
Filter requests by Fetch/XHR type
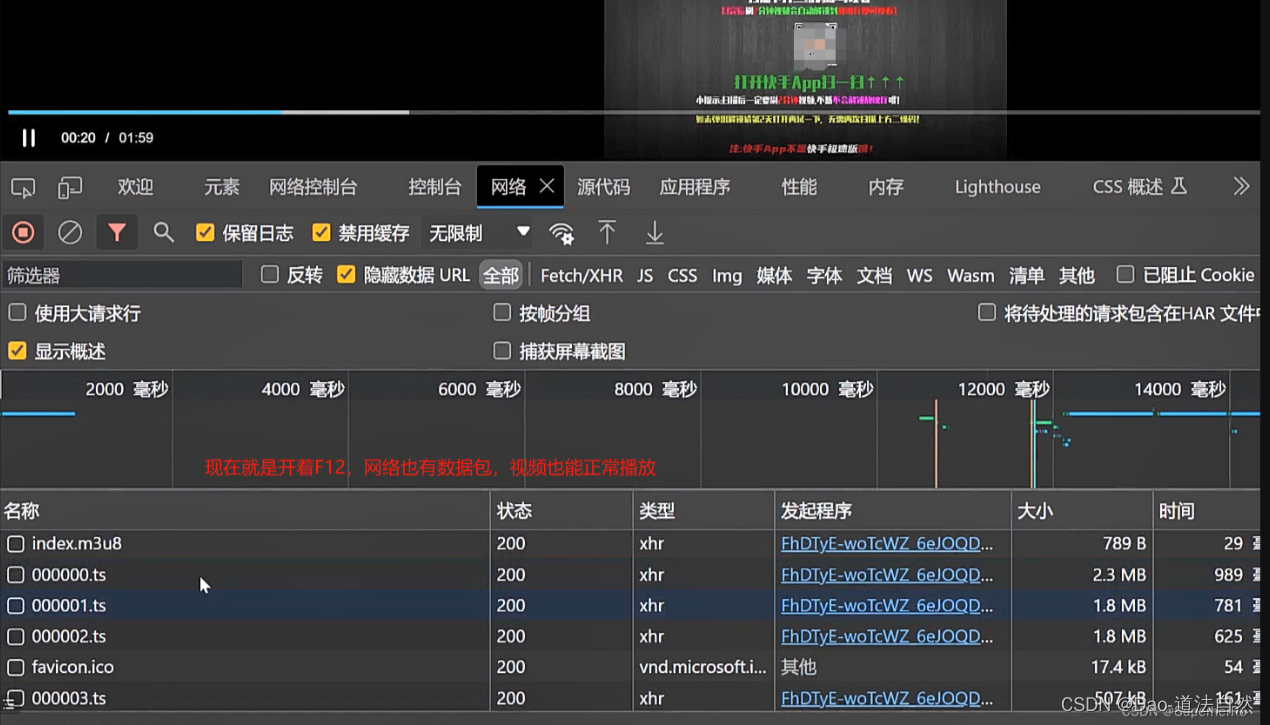click(x=581, y=275)
